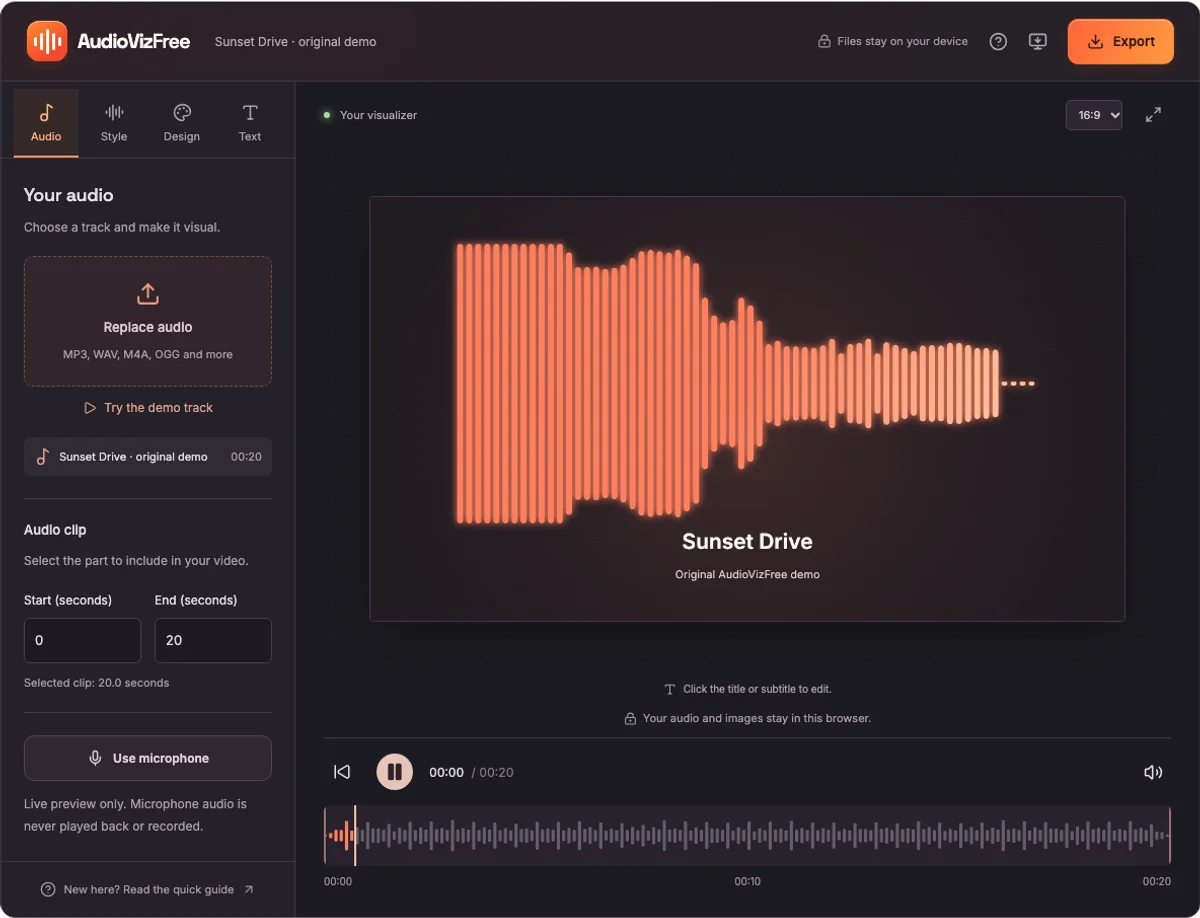Click the 00:10 timeline marker label
Screen dimensions: 1200x918
pos(747,882)
